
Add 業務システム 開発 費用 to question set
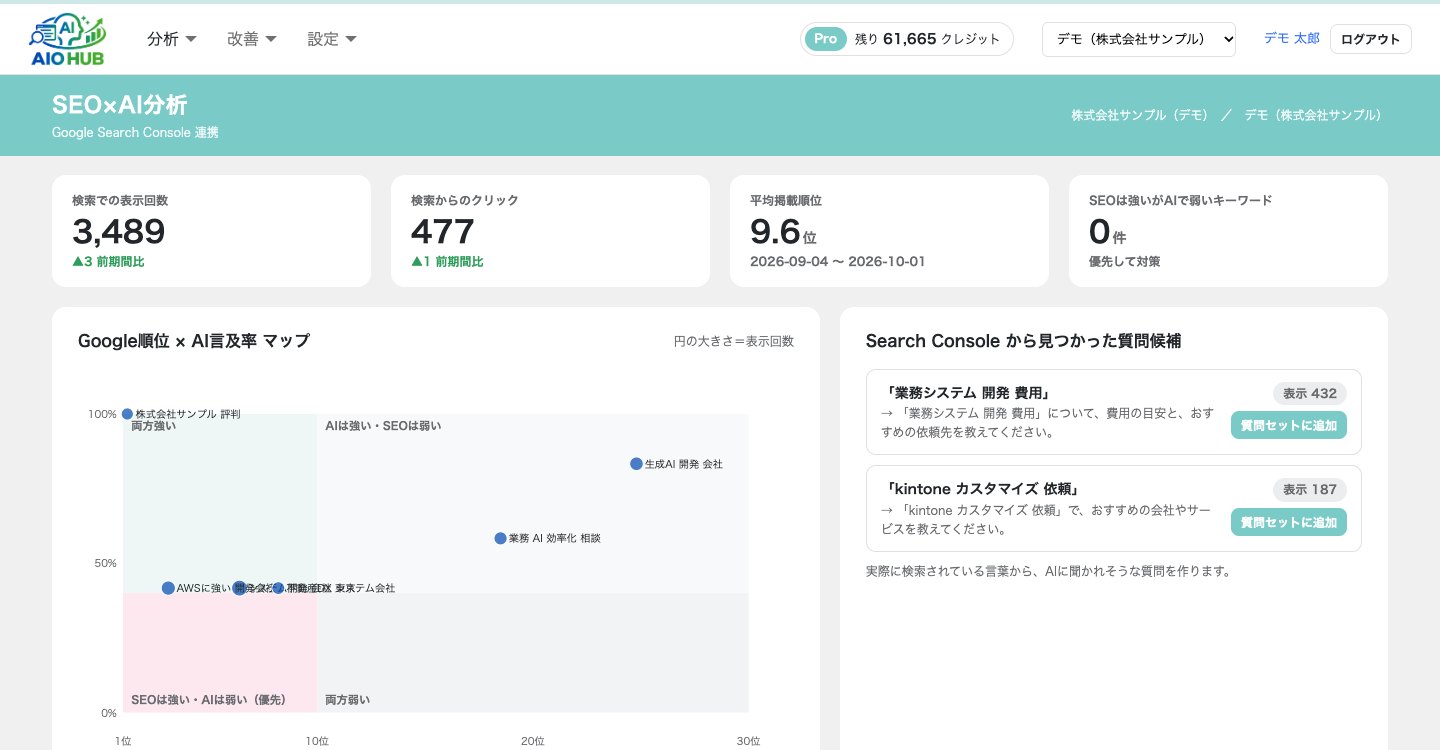click(x=1288, y=425)
